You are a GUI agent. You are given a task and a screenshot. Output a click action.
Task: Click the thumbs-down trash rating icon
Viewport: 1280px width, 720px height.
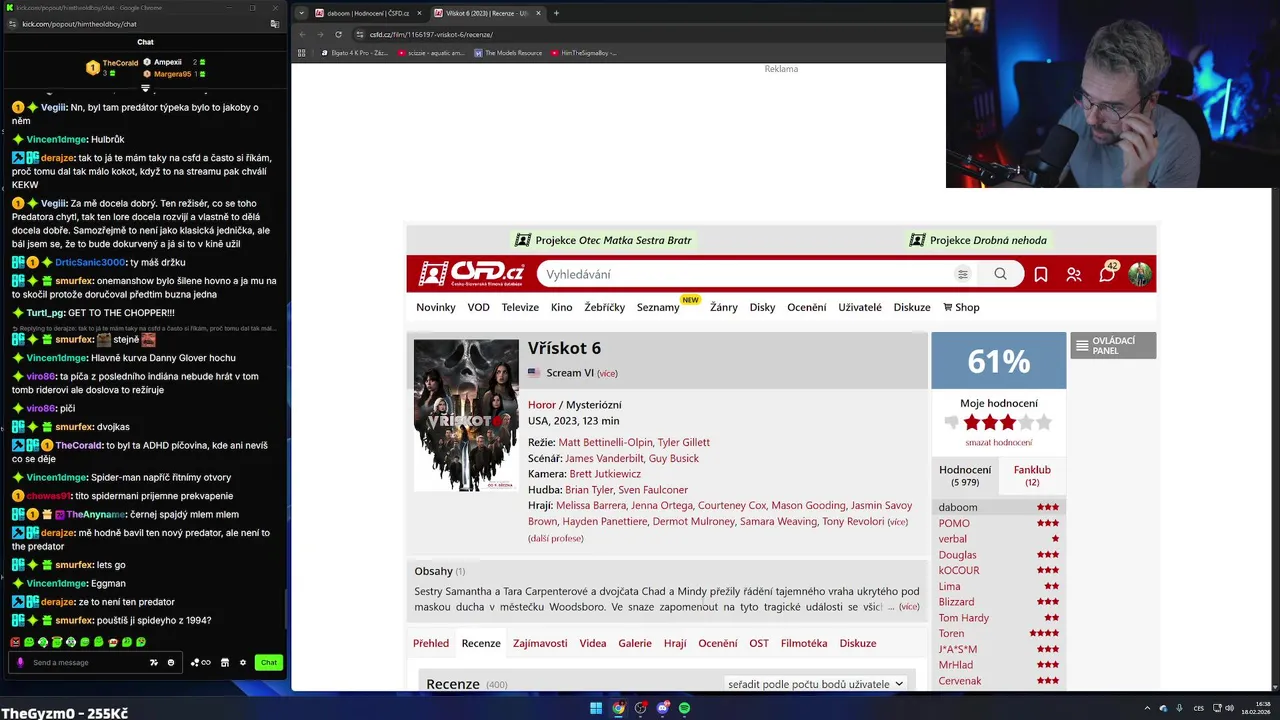pos(951,422)
